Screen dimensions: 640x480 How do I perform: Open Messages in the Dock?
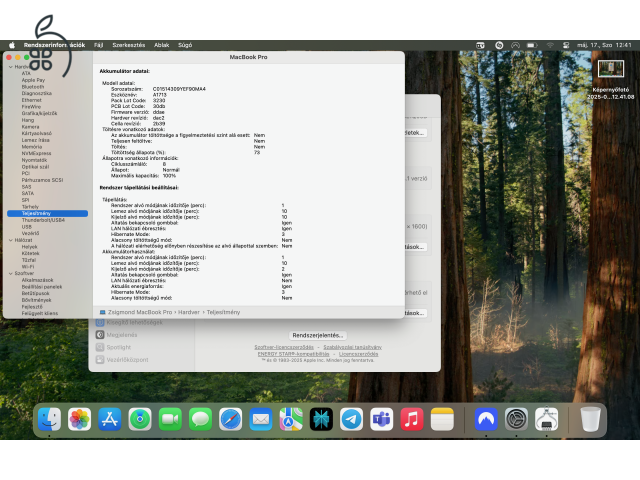[200, 419]
